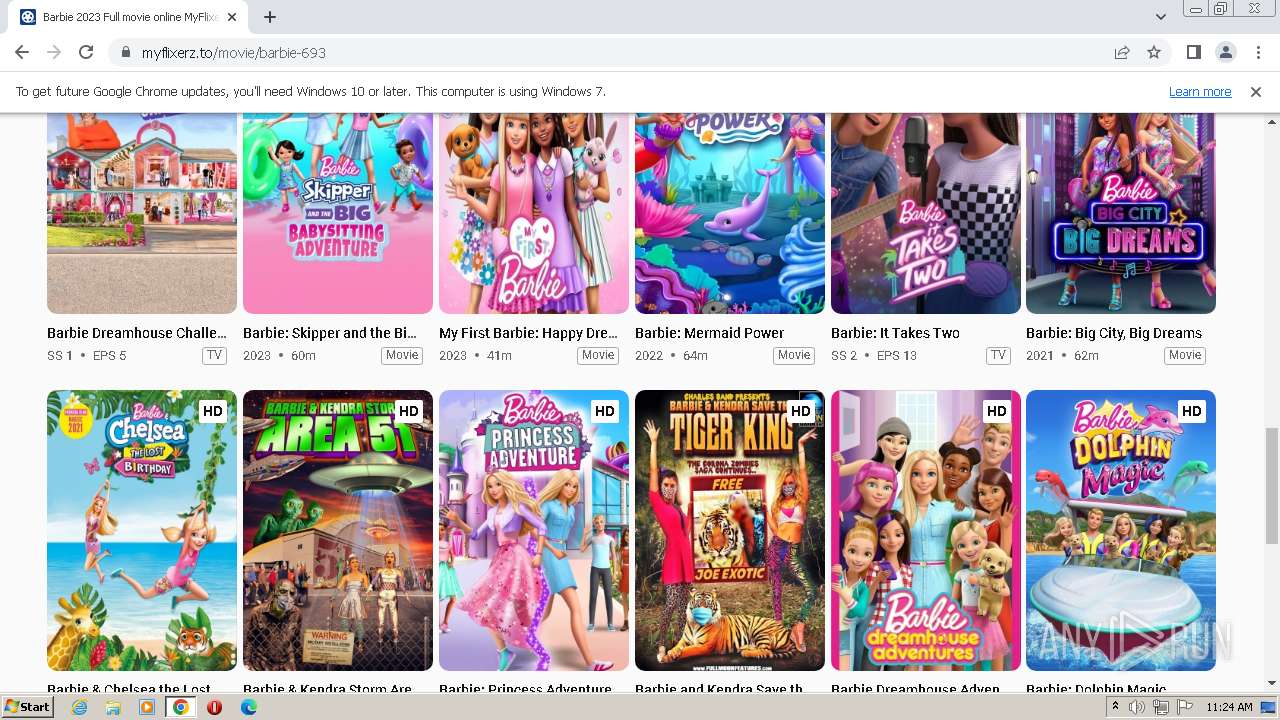Click Barbie Dreamhouse Challenge title link
This screenshot has width=1280, height=720.
pyautogui.click(x=137, y=333)
